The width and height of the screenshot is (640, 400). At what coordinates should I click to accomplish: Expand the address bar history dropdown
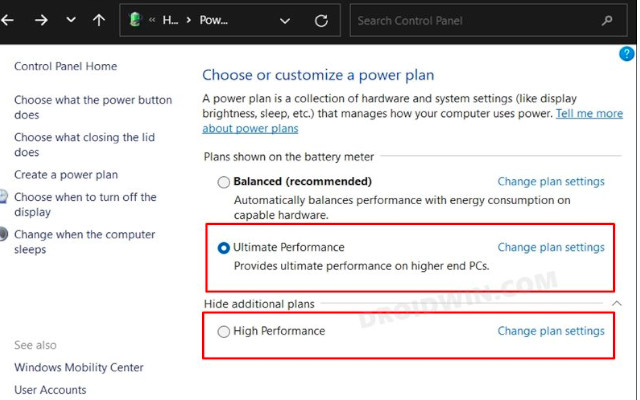coord(285,20)
